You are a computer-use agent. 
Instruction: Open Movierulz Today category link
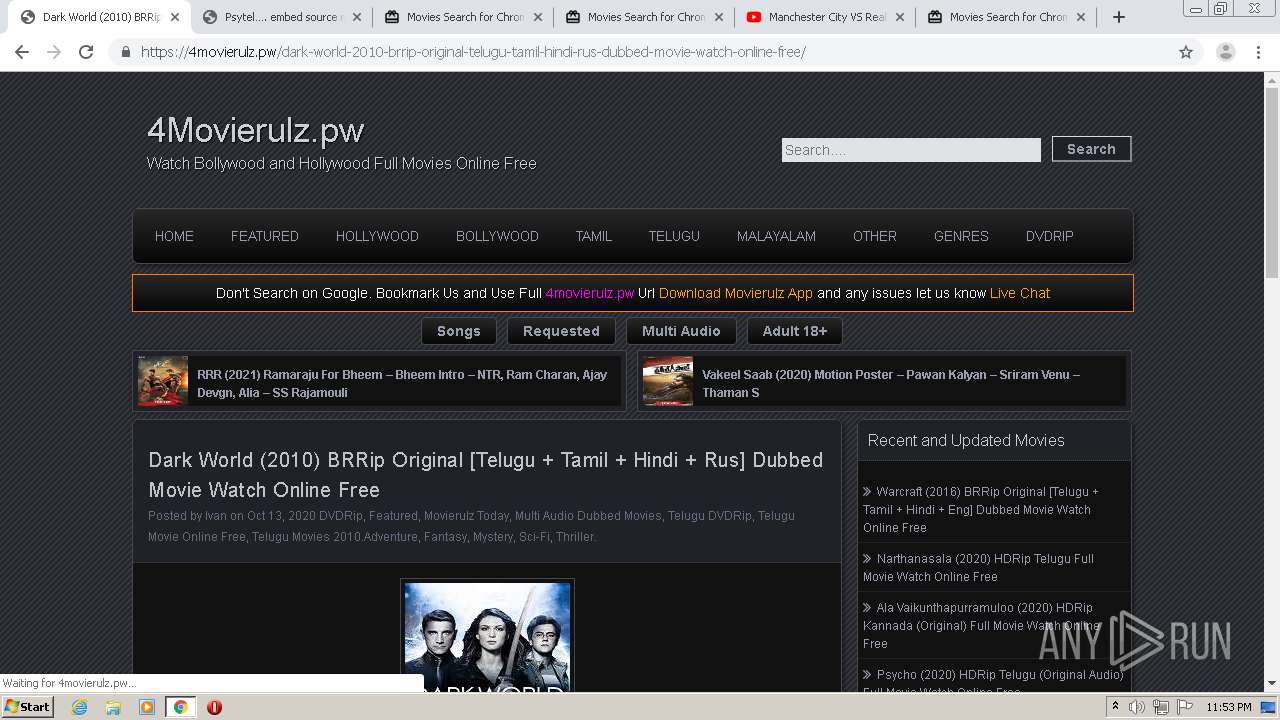(x=467, y=516)
